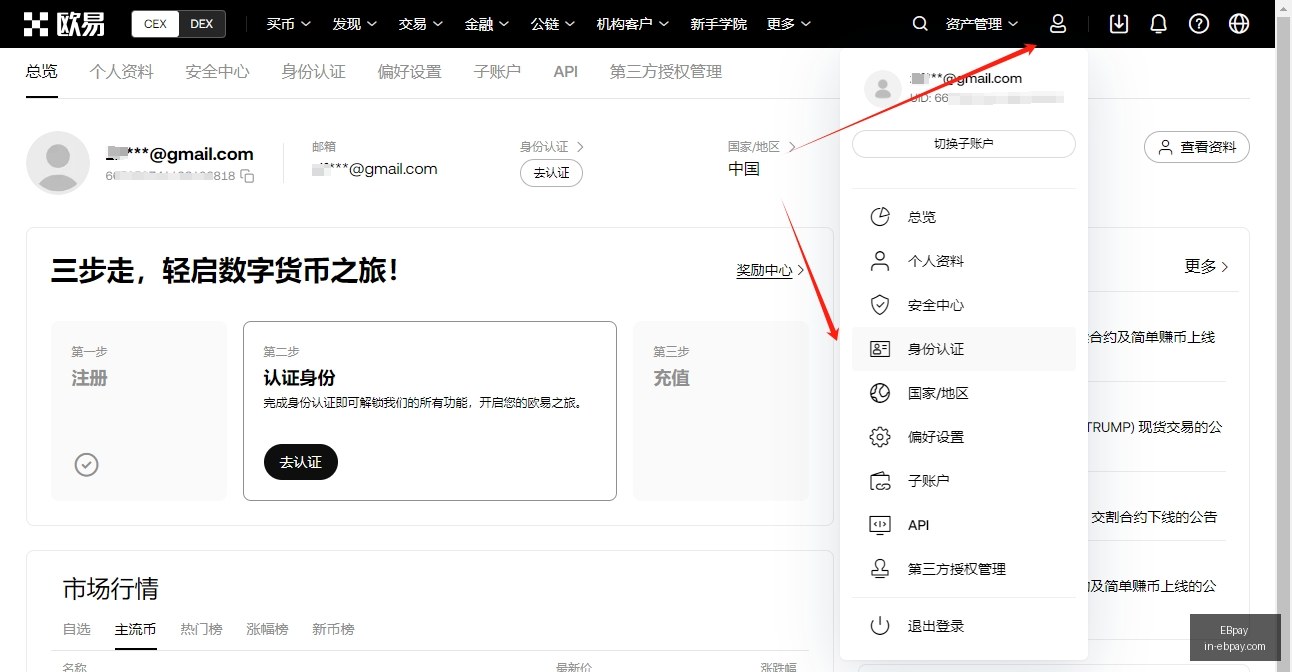Click the black 去认证 button in step two

(301, 462)
